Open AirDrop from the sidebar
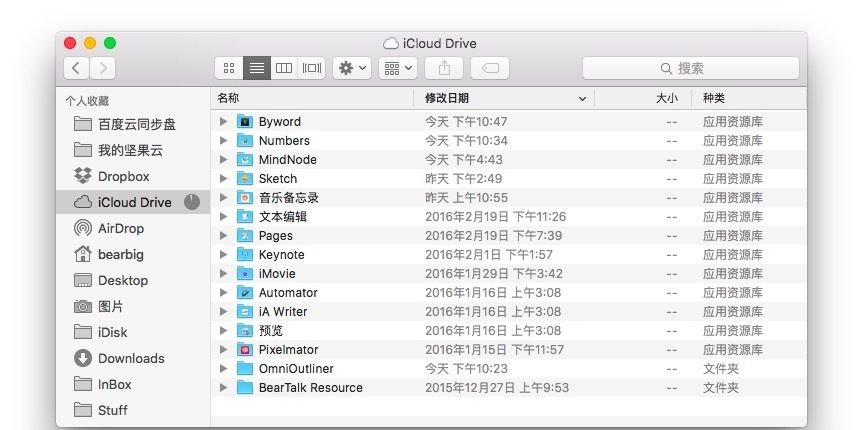This screenshot has width=863, height=430. [x=120, y=228]
